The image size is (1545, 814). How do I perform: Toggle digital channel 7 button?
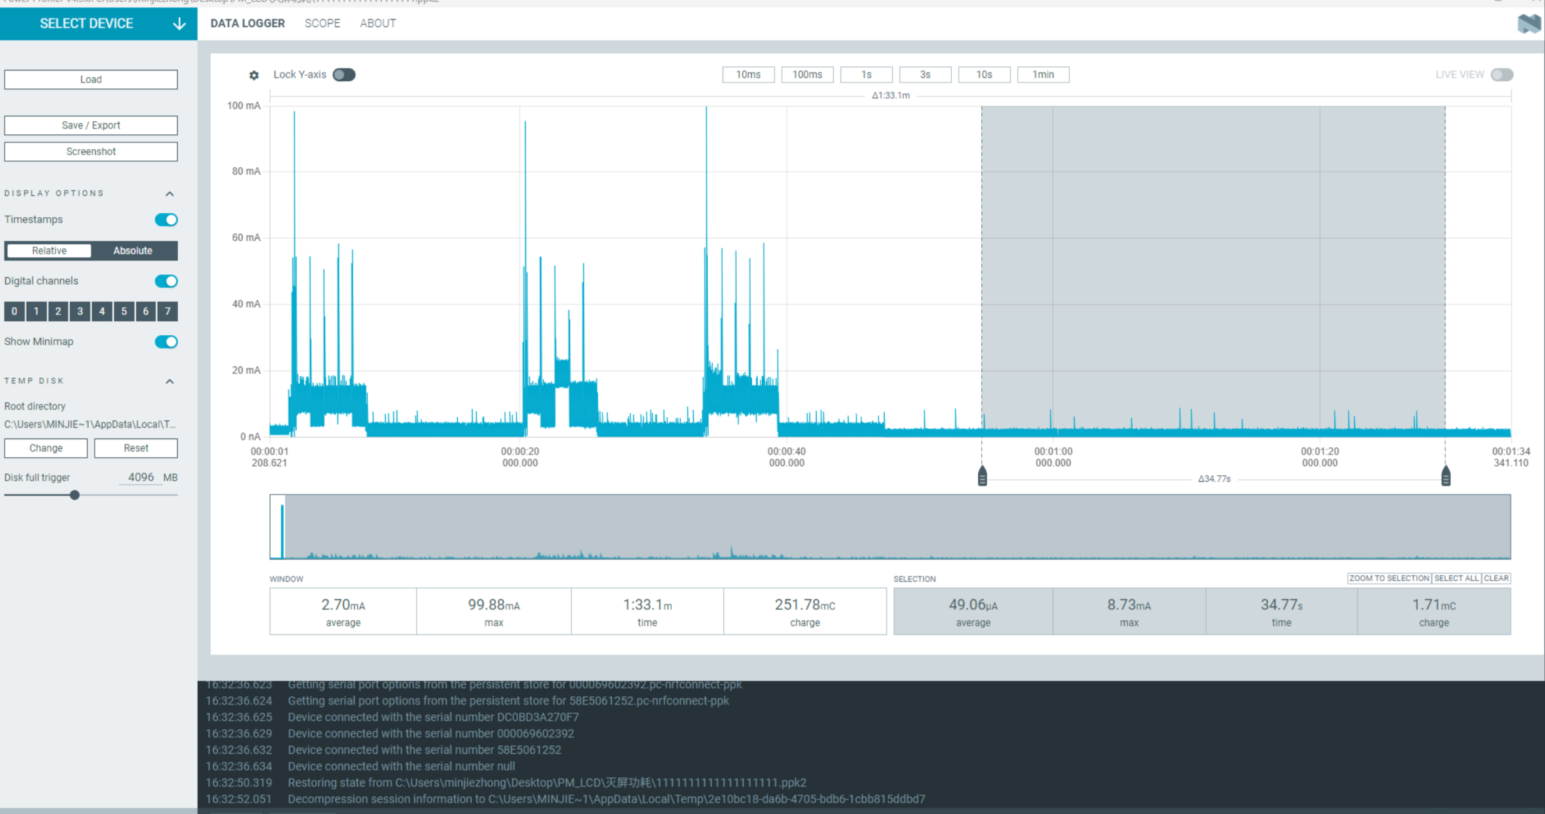coord(167,312)
